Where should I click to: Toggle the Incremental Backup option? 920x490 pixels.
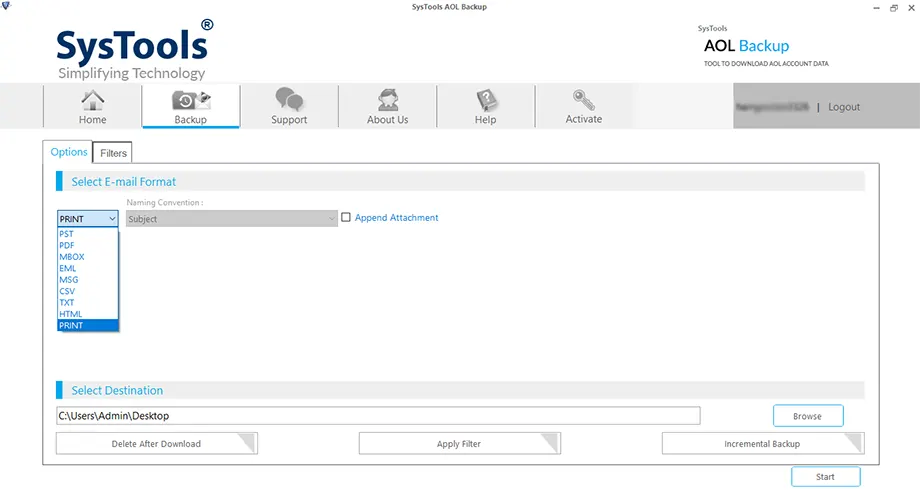tap(763, 444)
